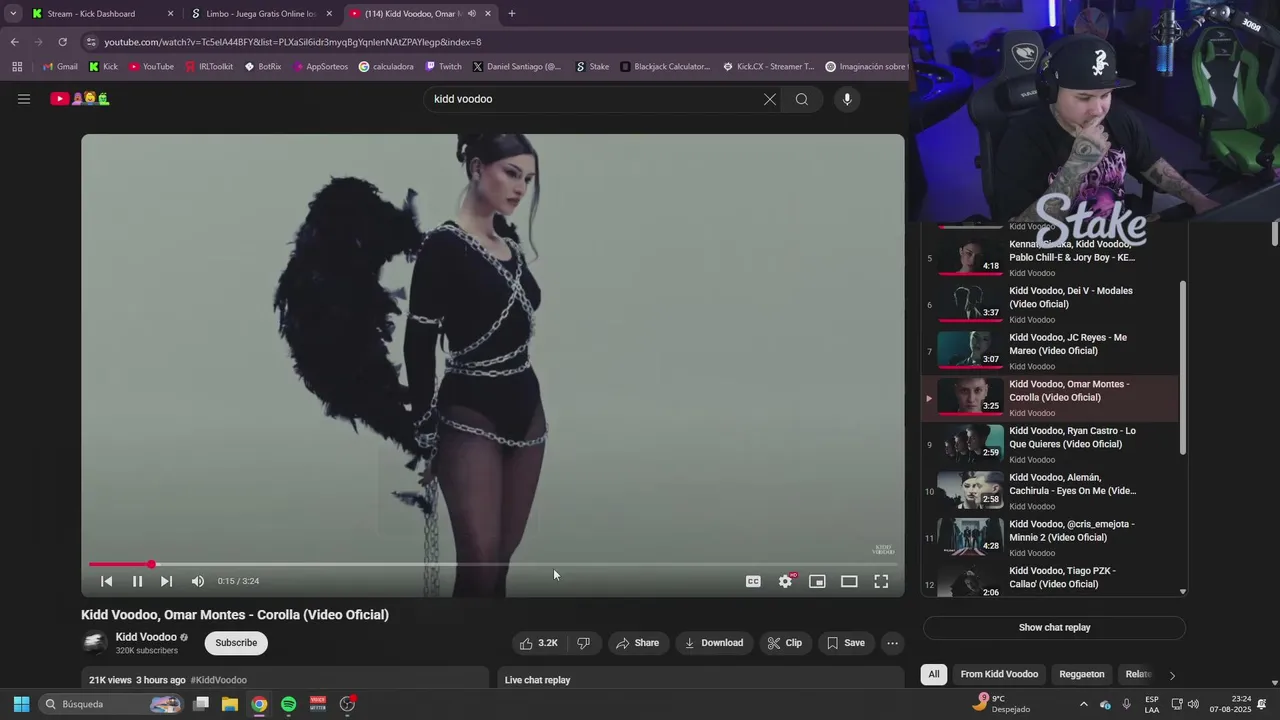Toggle theater mode view
This screenshot has width=1280, height=720.
pyautogui.click(x=849, y=581)
